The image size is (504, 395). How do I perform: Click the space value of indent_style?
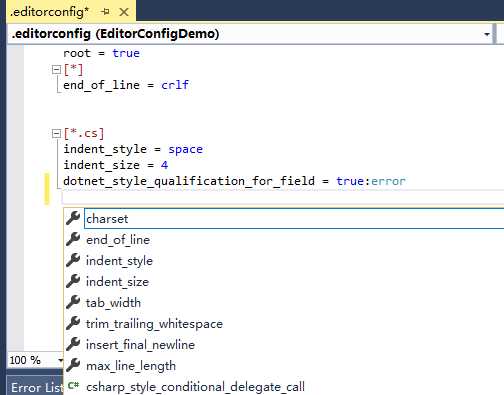185,149
